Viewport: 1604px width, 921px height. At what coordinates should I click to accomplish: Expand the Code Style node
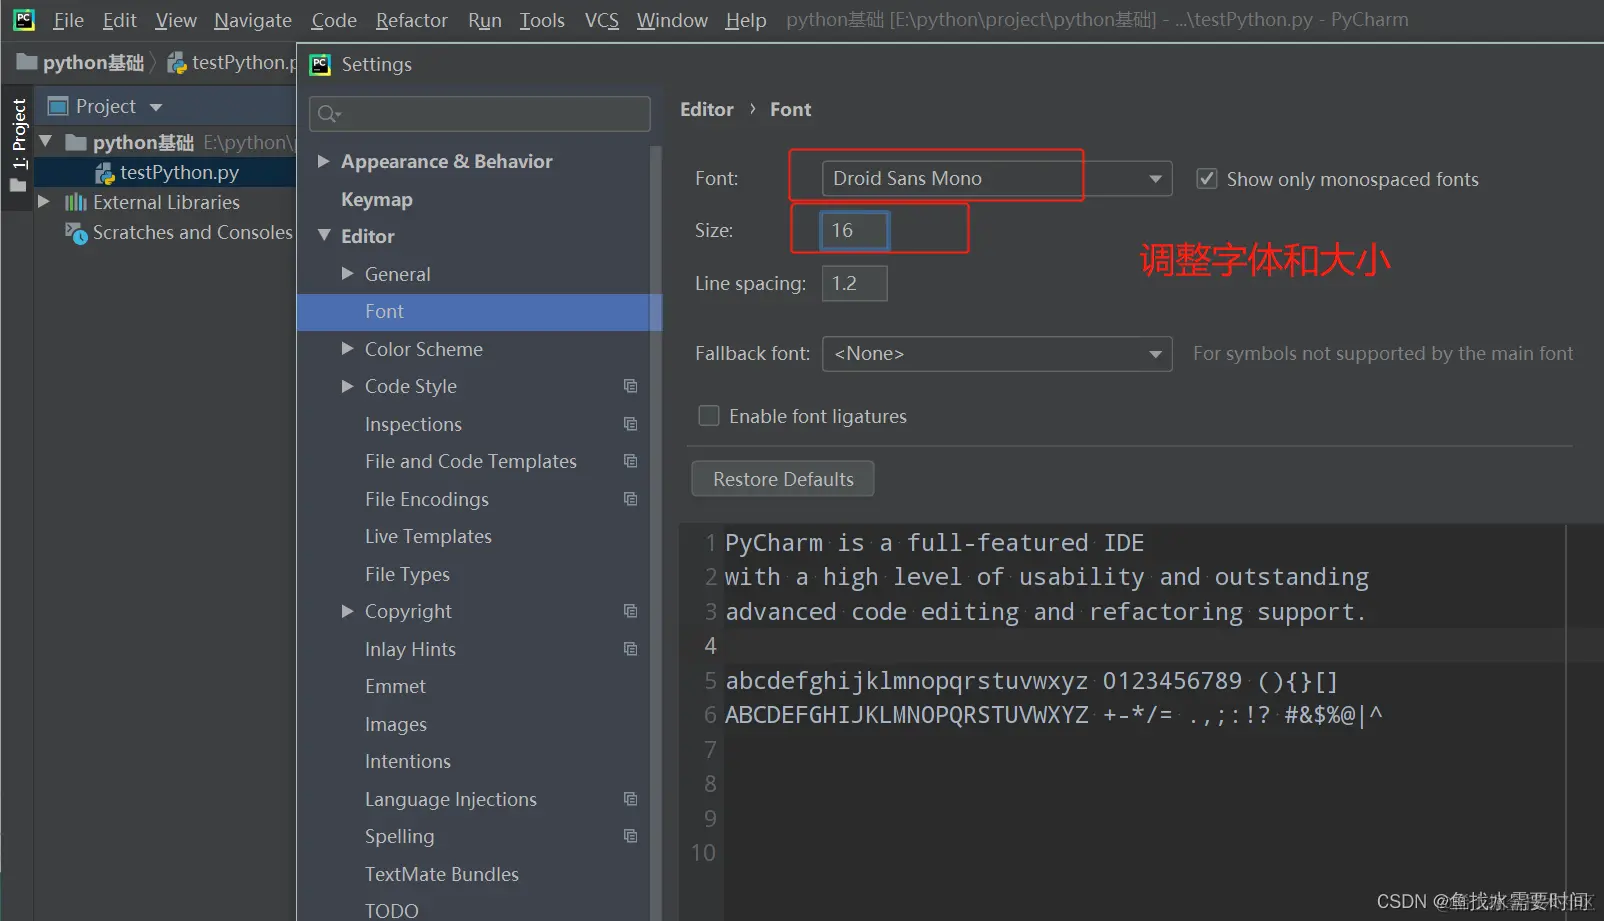[347, 386]
